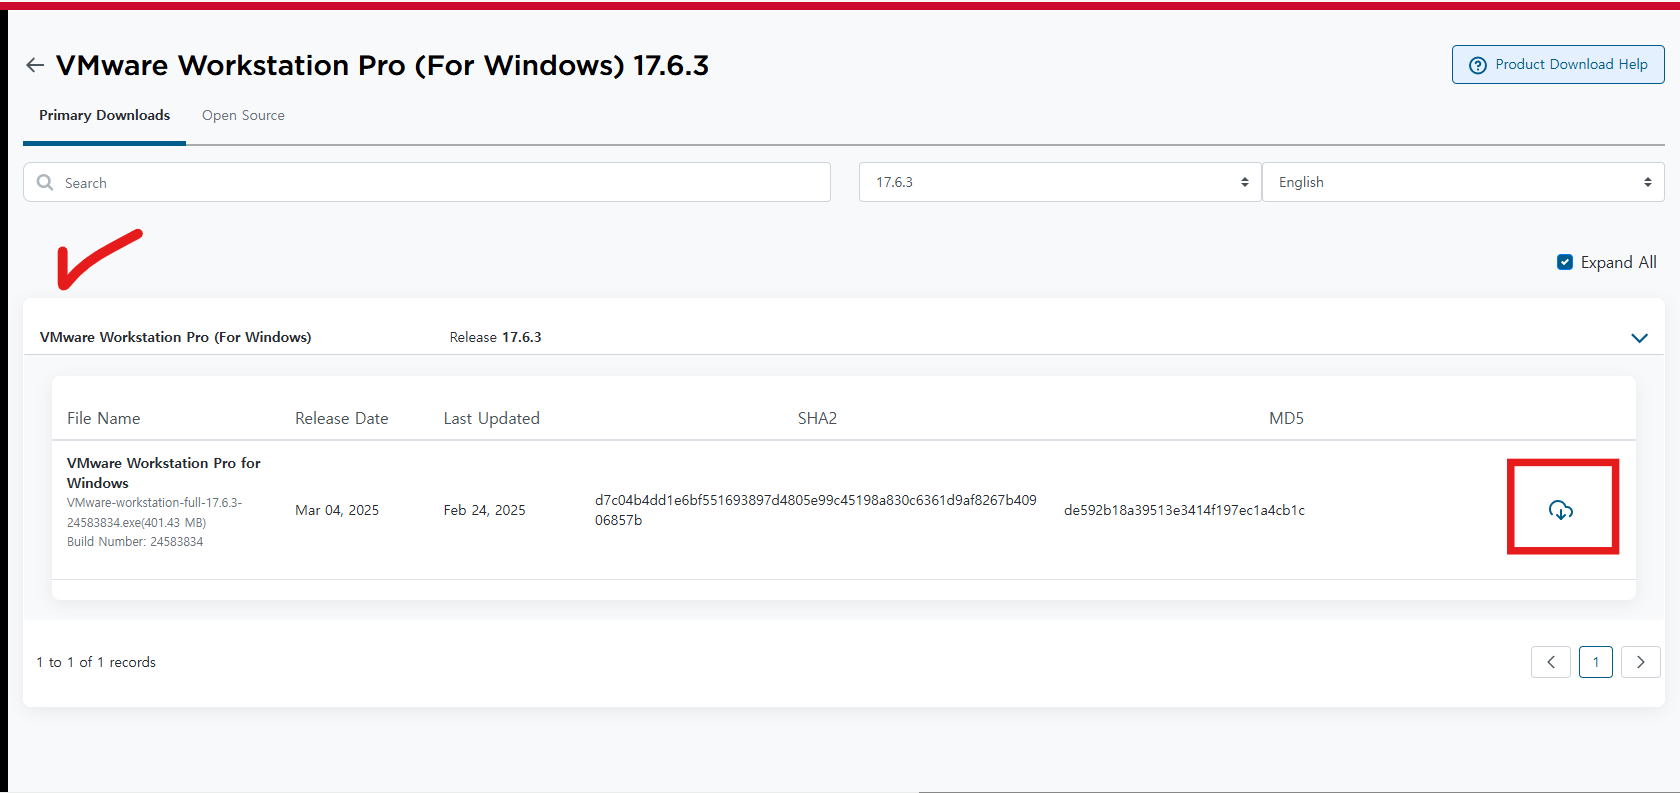Click the SHA2 column header

817,418
